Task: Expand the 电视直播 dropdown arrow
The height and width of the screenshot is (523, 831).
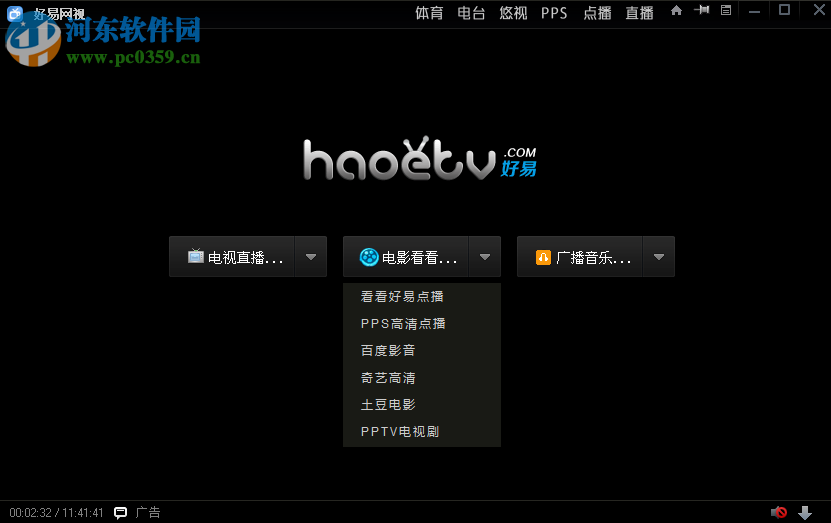Action: 311,257
